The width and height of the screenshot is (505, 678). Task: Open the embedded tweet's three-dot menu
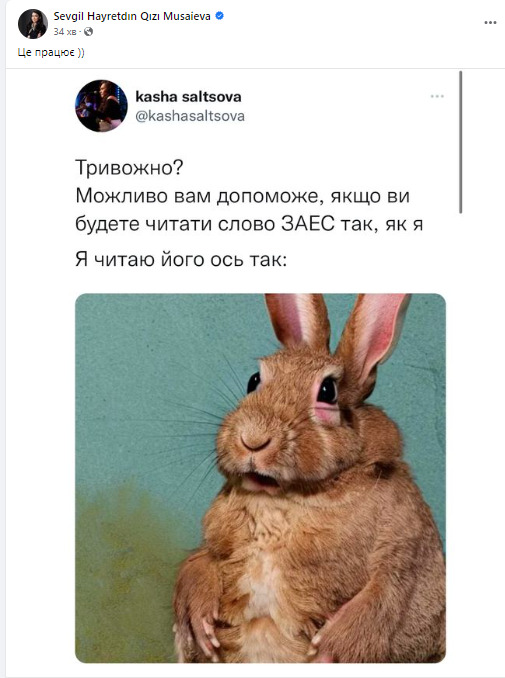(437, 96)
